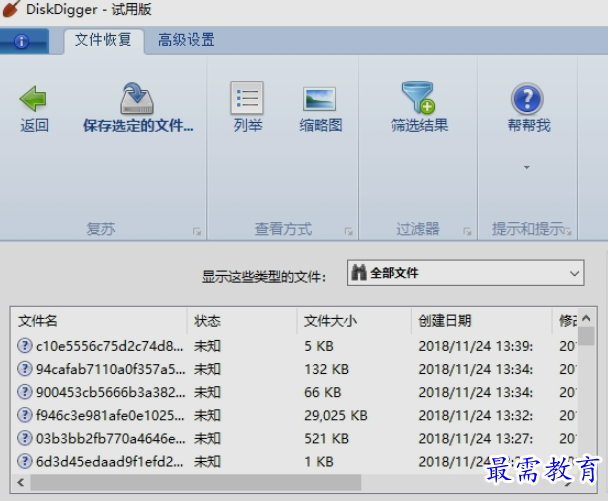Click the 筛选结果 label

[419, 126]
